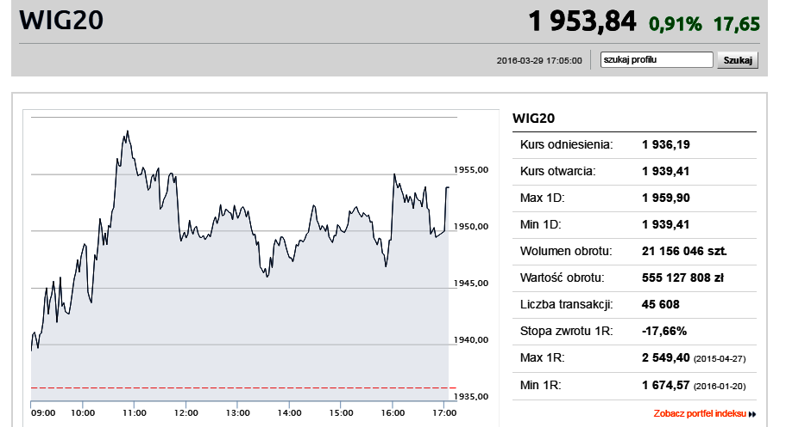The image size is (786, 427).
Task: Open 'Zobacz portfel indeksu' link
Action: point(700,413)
